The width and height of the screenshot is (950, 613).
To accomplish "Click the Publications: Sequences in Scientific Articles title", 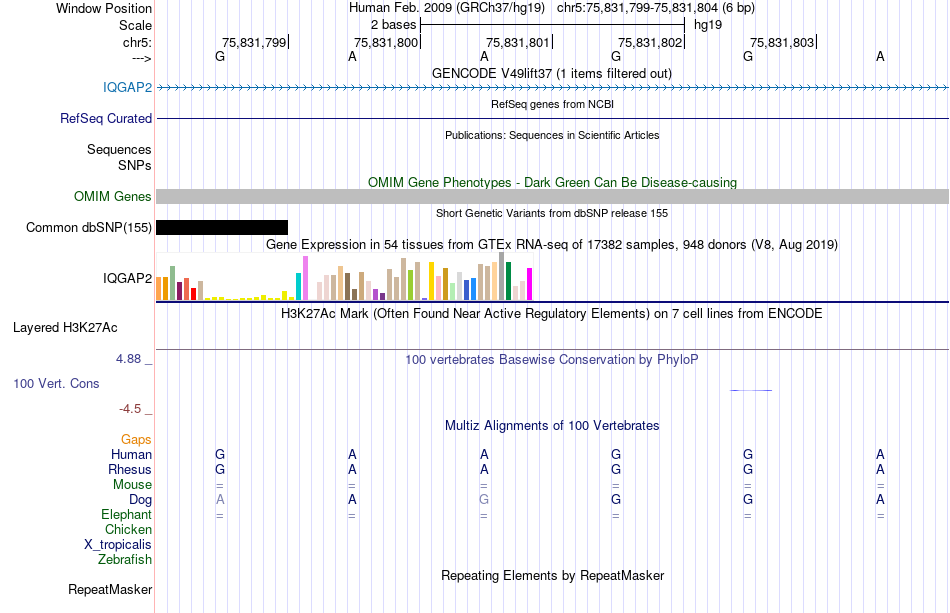I will (x=552, y=135).
